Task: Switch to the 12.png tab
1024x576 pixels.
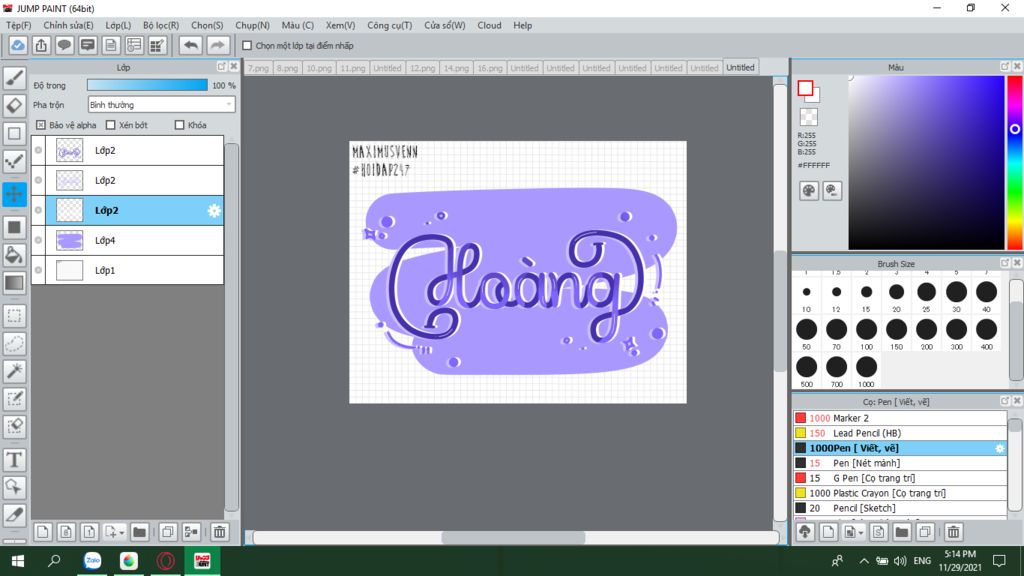Action: point(423,68)
